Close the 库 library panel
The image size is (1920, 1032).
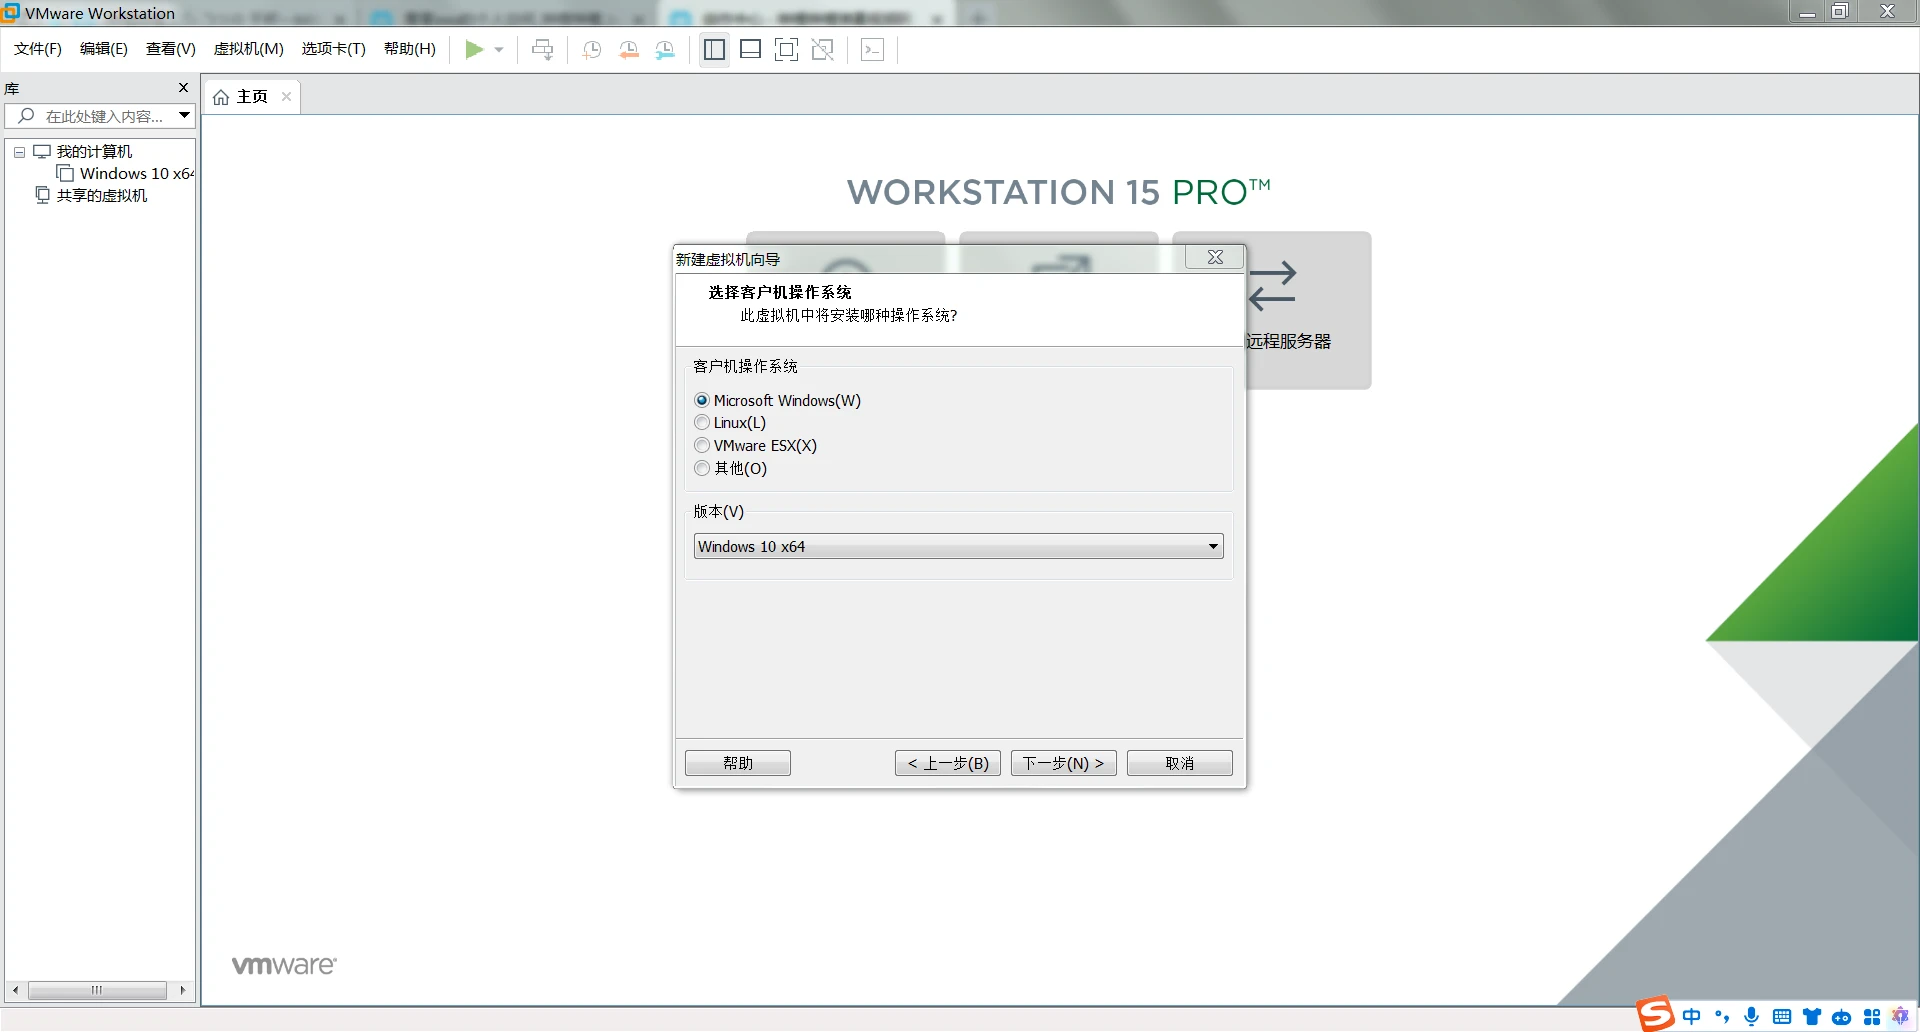(x=183, y=88)
